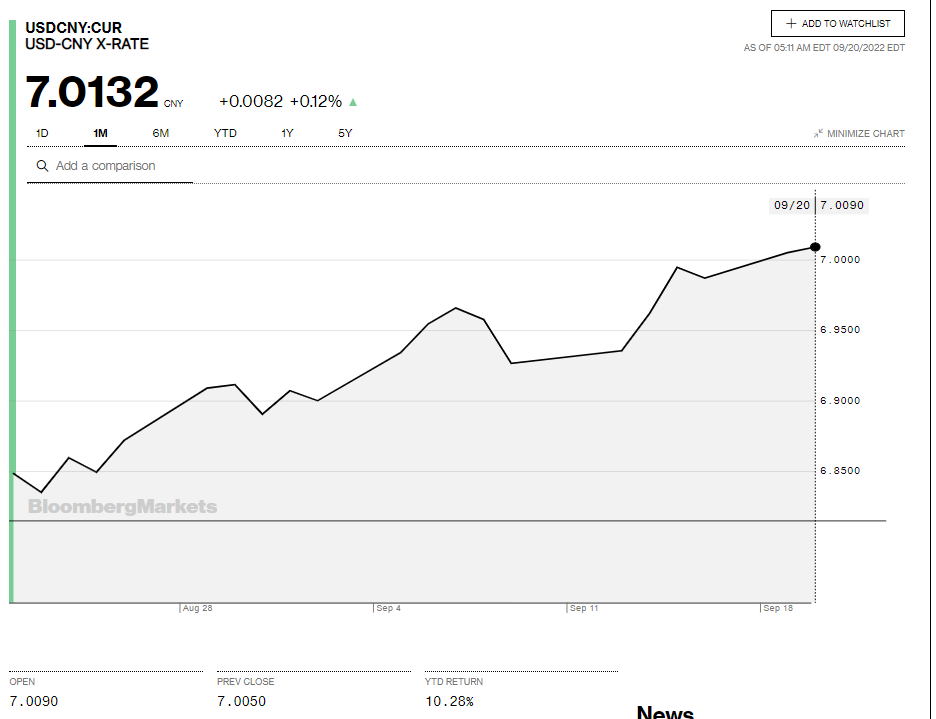Click the BloombergMarkets watermark on chart
Screen dimensions: 936x719
pos(122,507)
